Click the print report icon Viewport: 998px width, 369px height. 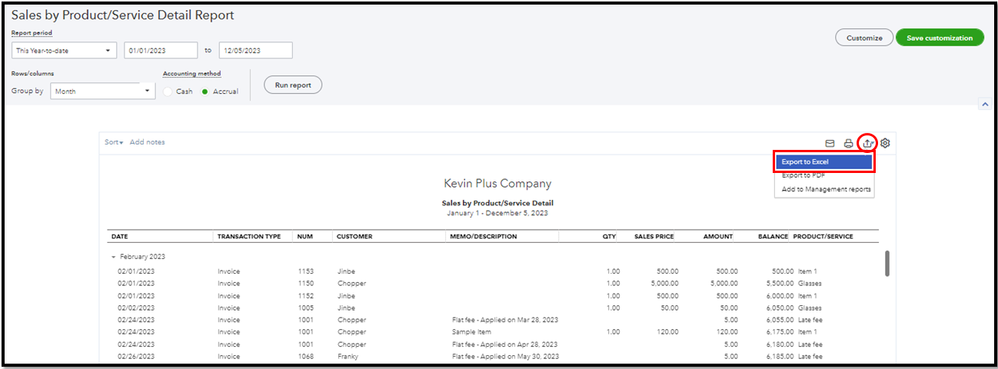click(x=848, y=143)
